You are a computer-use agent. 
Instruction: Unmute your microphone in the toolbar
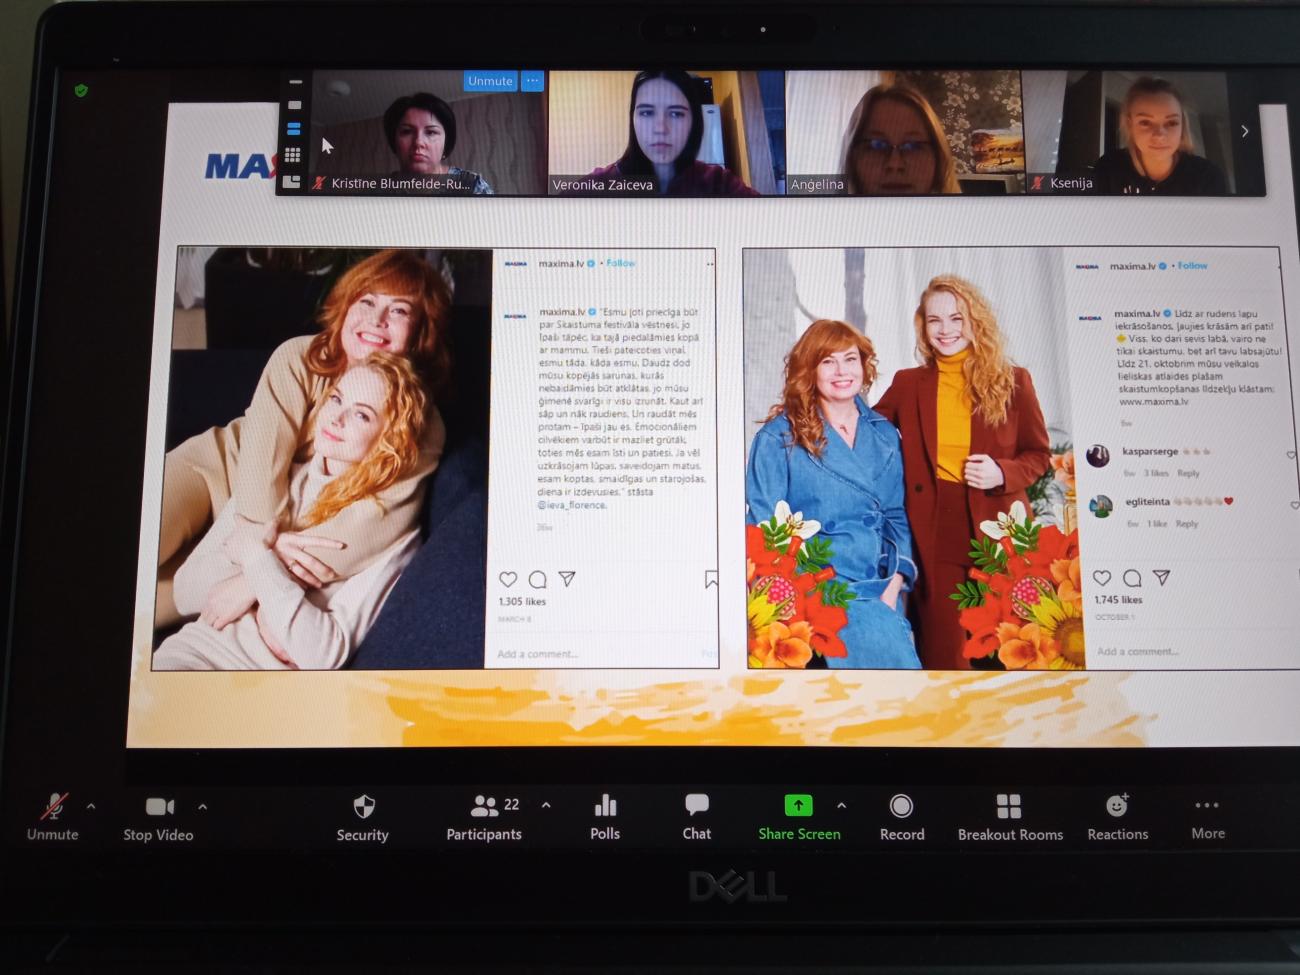[x=53, y=817]
